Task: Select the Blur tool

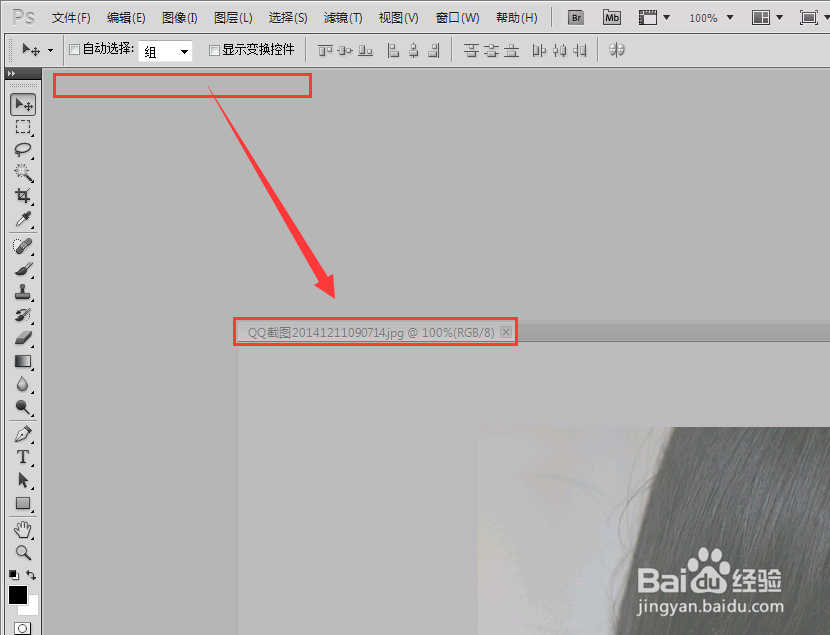Action: coord(23,384)
